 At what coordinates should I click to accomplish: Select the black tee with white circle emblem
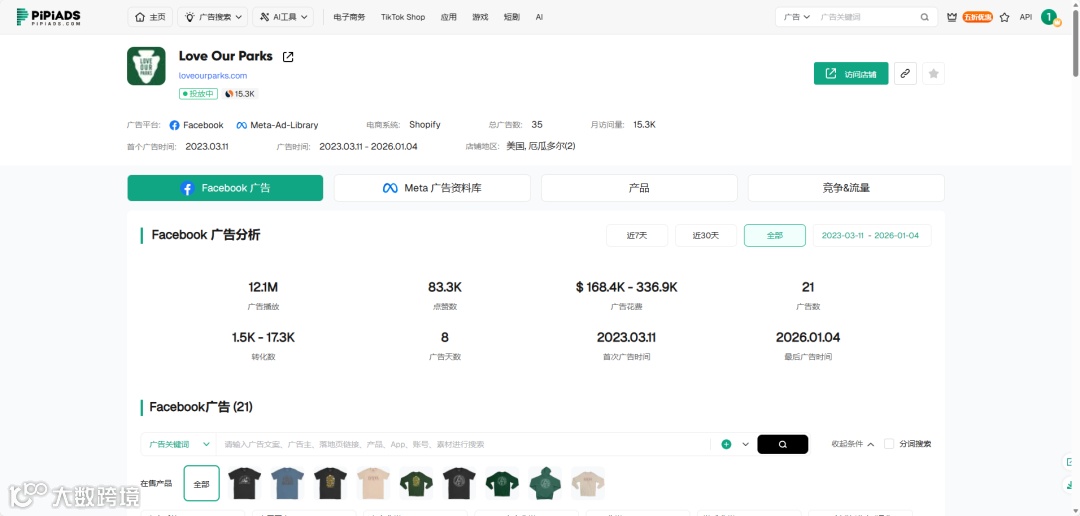(x=459, y=484)
